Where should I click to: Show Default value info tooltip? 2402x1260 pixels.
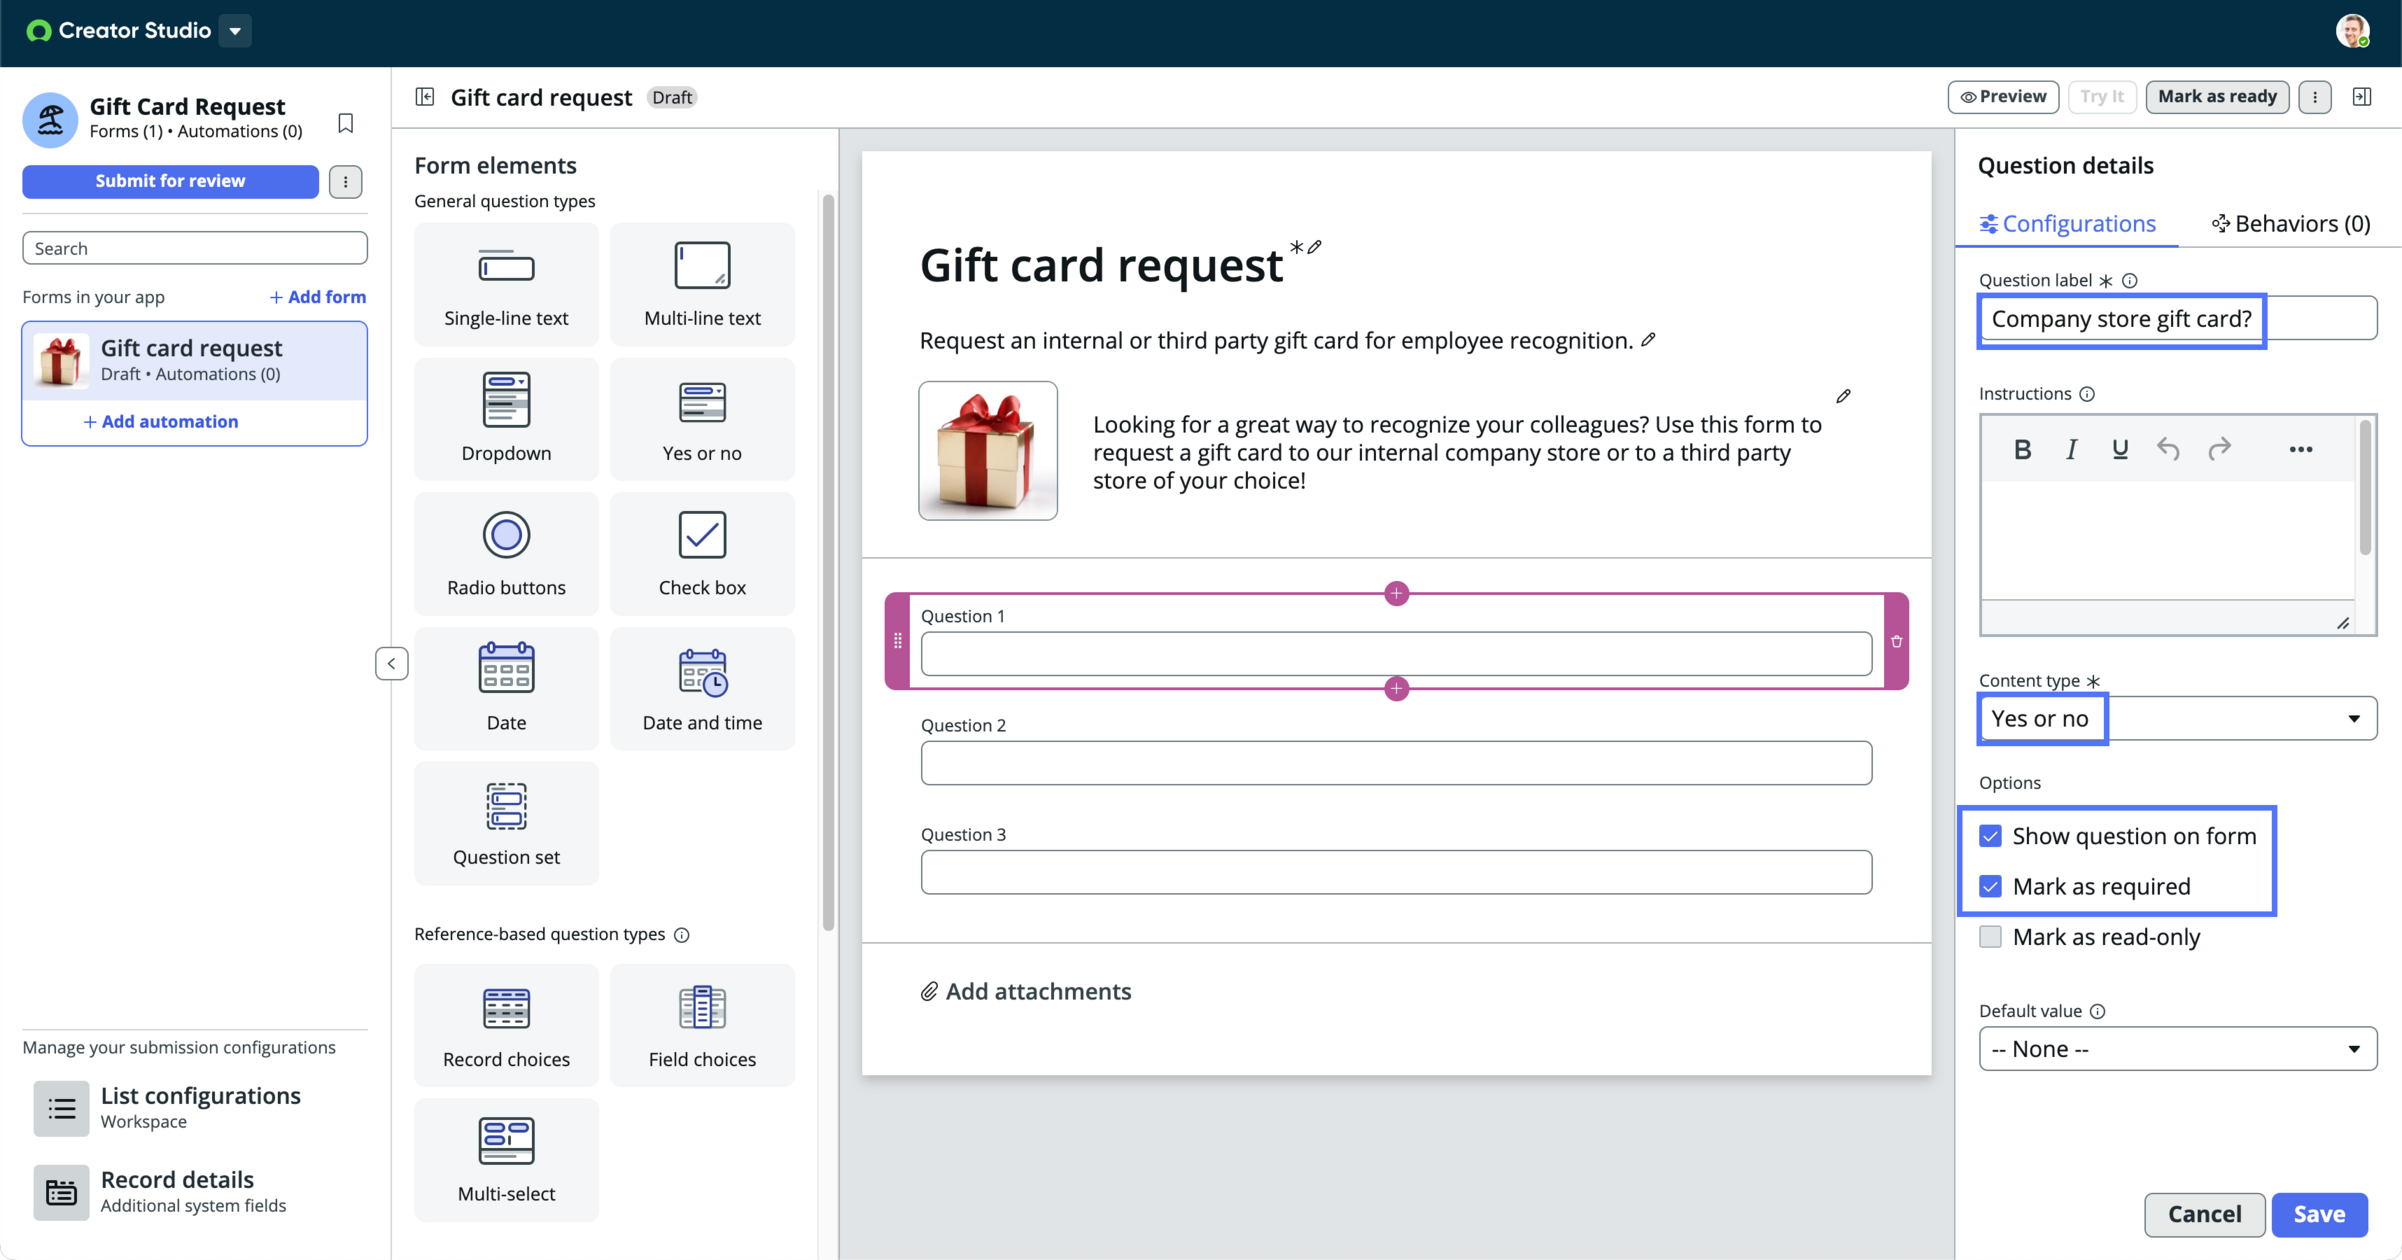point(2097,1011)
